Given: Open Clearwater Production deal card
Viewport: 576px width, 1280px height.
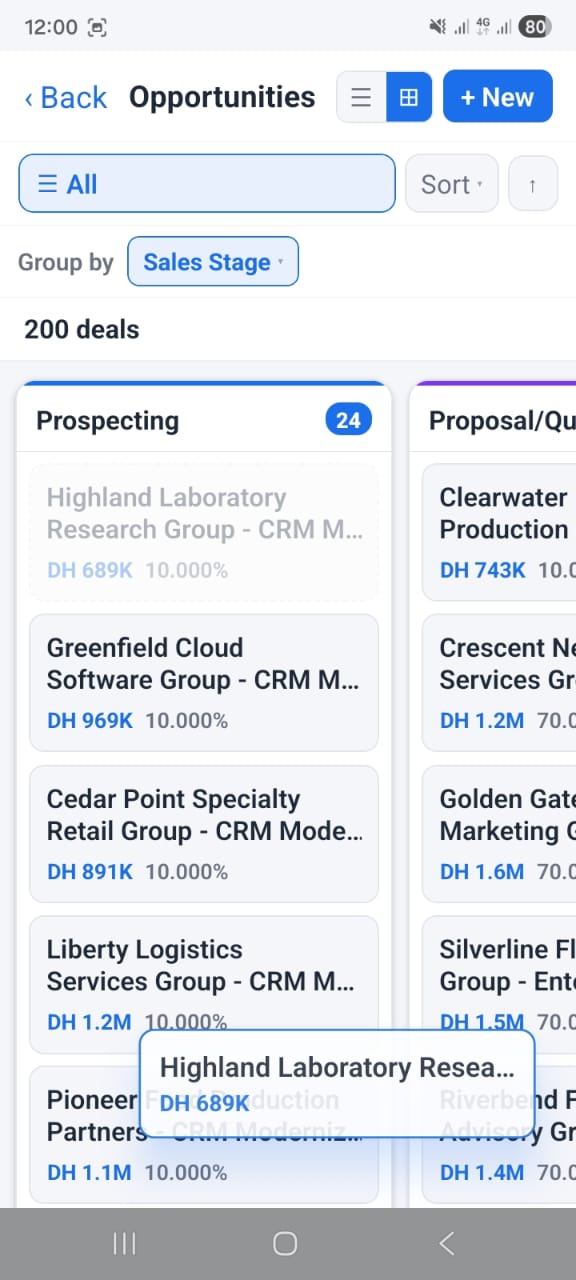Looking at the screenshot, I should click(499, 532).
